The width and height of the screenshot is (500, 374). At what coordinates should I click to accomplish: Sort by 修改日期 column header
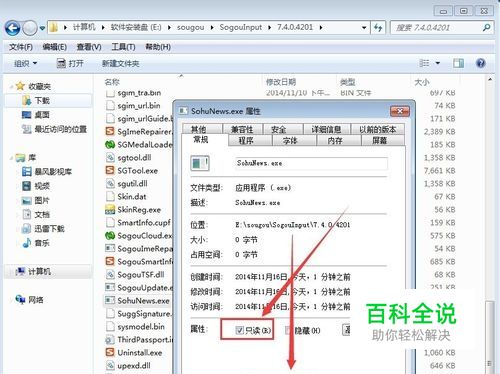[281, 82]
